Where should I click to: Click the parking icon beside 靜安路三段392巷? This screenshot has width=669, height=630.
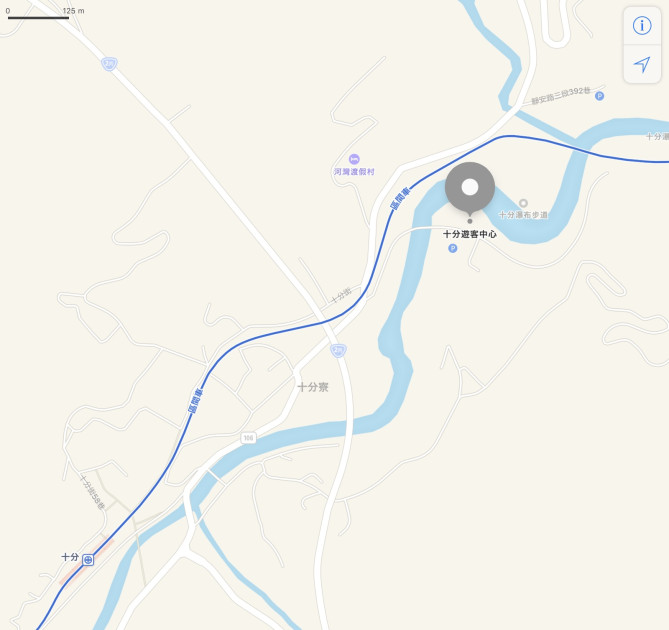599,96
